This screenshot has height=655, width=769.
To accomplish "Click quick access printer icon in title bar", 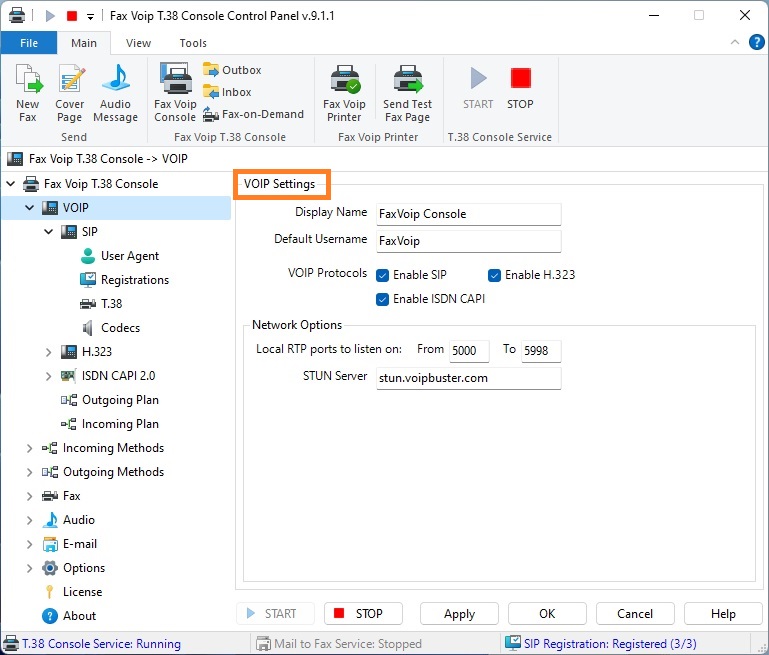I will 17,15.
